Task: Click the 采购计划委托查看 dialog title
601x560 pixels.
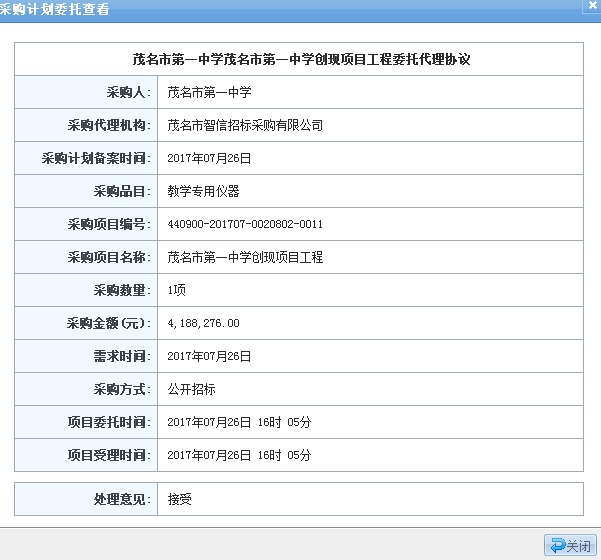Action: (x=56, y=9)
